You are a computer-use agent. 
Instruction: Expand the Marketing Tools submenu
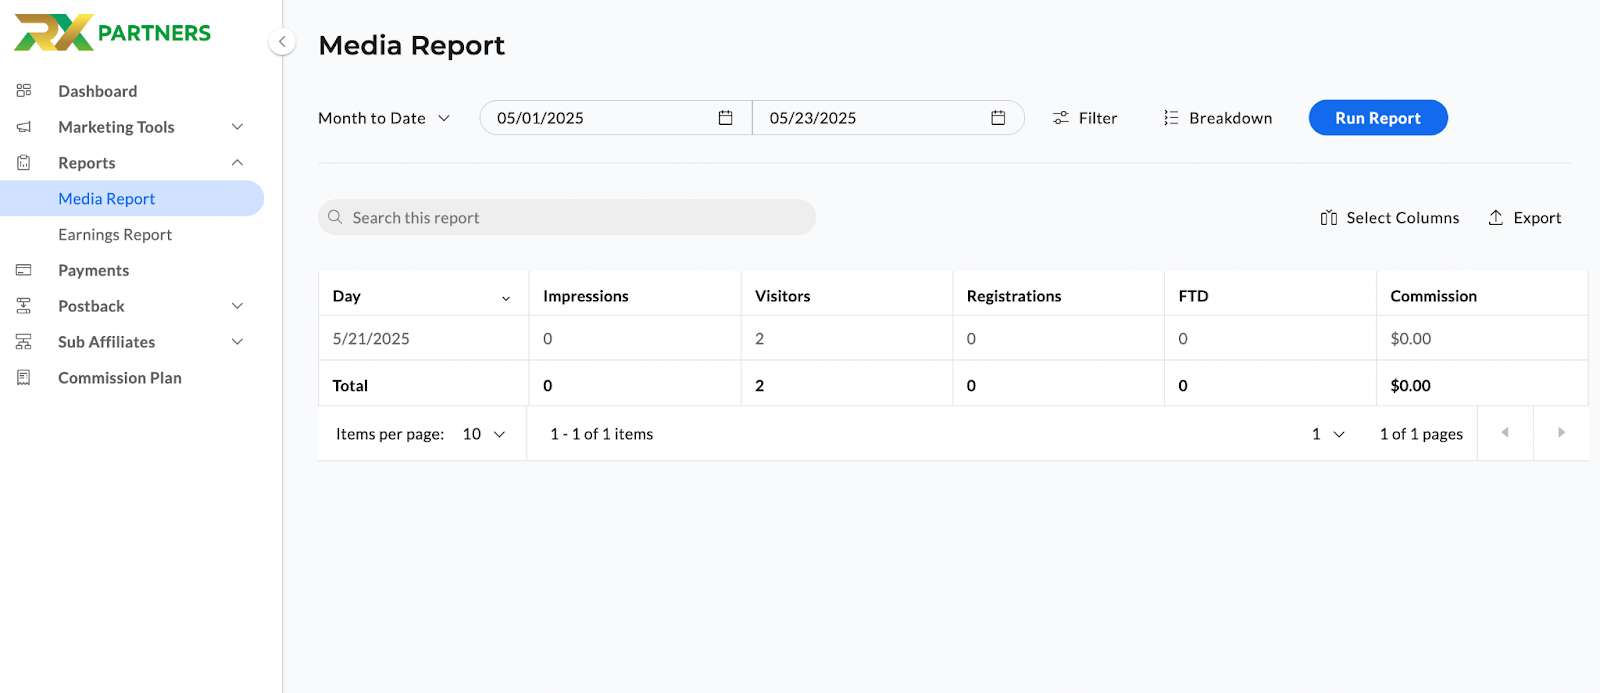click(237, 127)
